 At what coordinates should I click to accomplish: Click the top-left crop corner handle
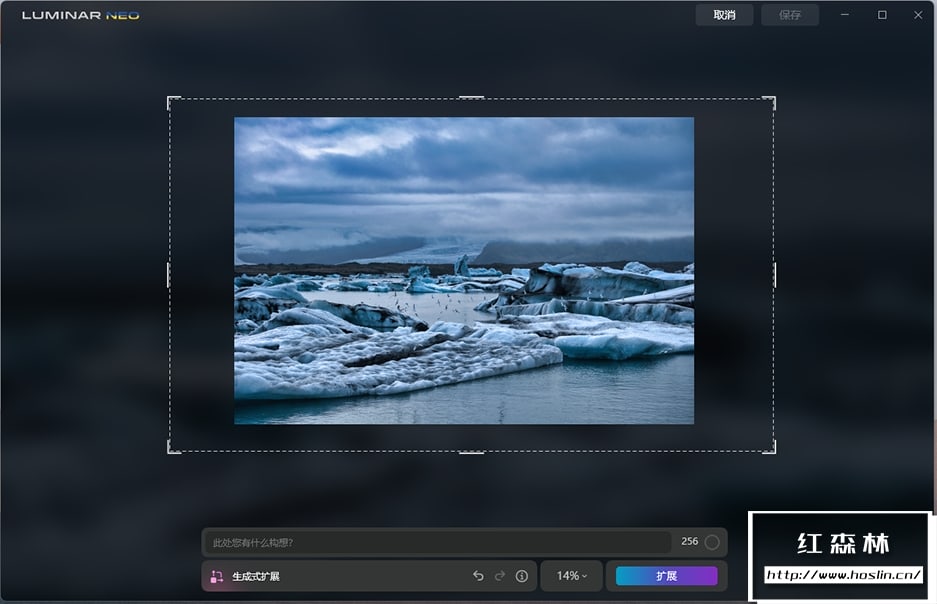[x=173, y=102]
